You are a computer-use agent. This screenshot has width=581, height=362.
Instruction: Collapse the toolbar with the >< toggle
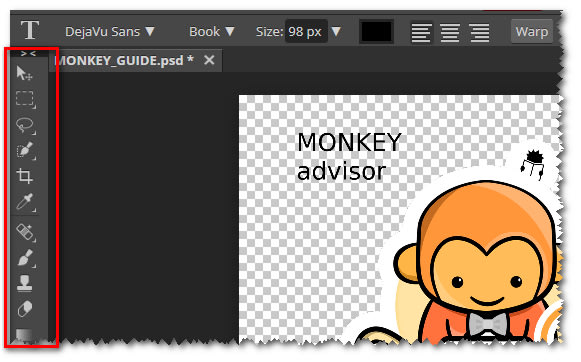tap(29, 54)
